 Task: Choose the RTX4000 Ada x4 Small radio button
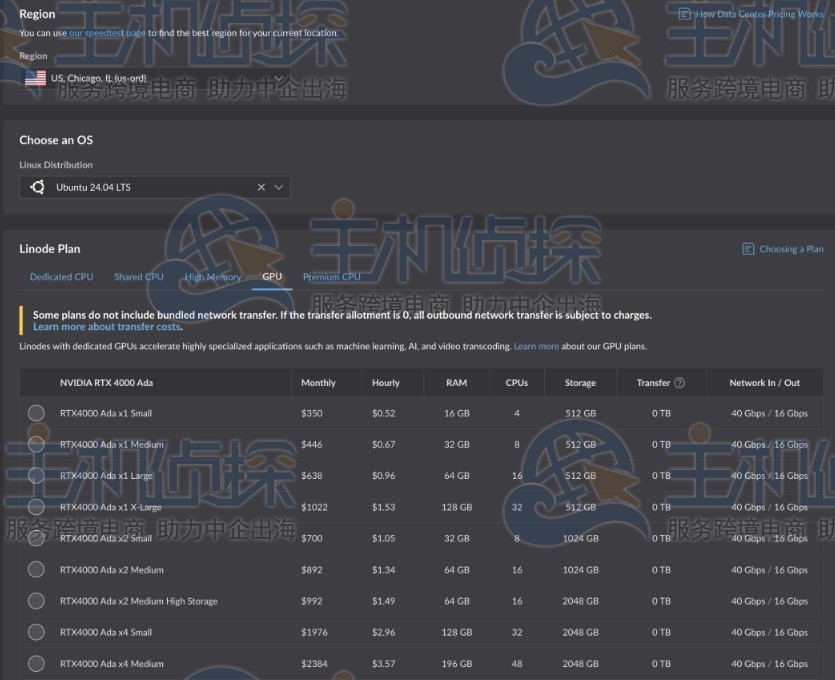point(36,632)
